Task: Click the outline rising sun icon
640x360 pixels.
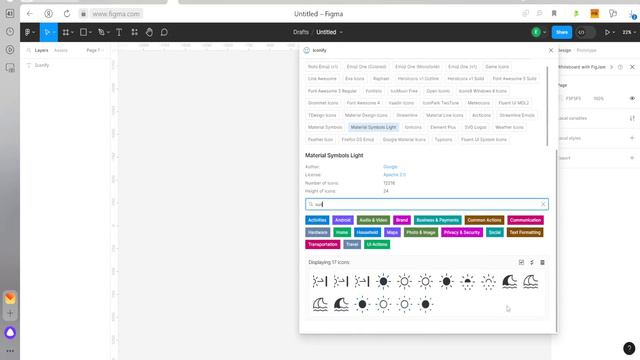Action: 488,282
